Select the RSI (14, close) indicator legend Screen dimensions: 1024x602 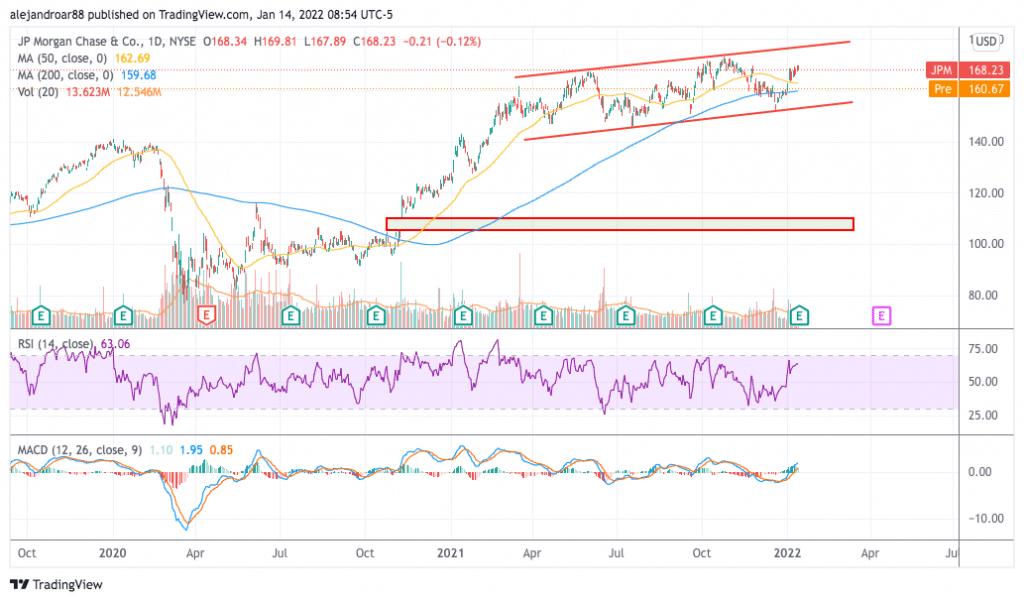pyautogui.click(x=56, y=344)
